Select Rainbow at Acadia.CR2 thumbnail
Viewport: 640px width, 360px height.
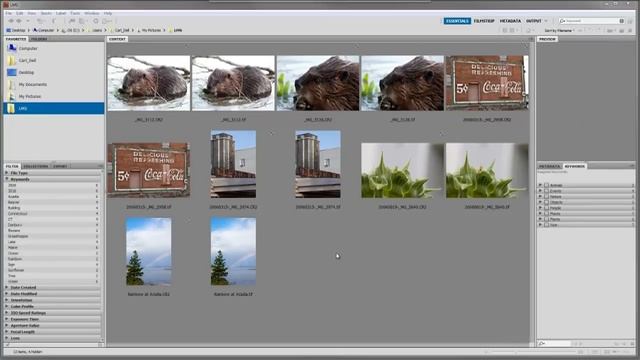(x=149, y=251)
